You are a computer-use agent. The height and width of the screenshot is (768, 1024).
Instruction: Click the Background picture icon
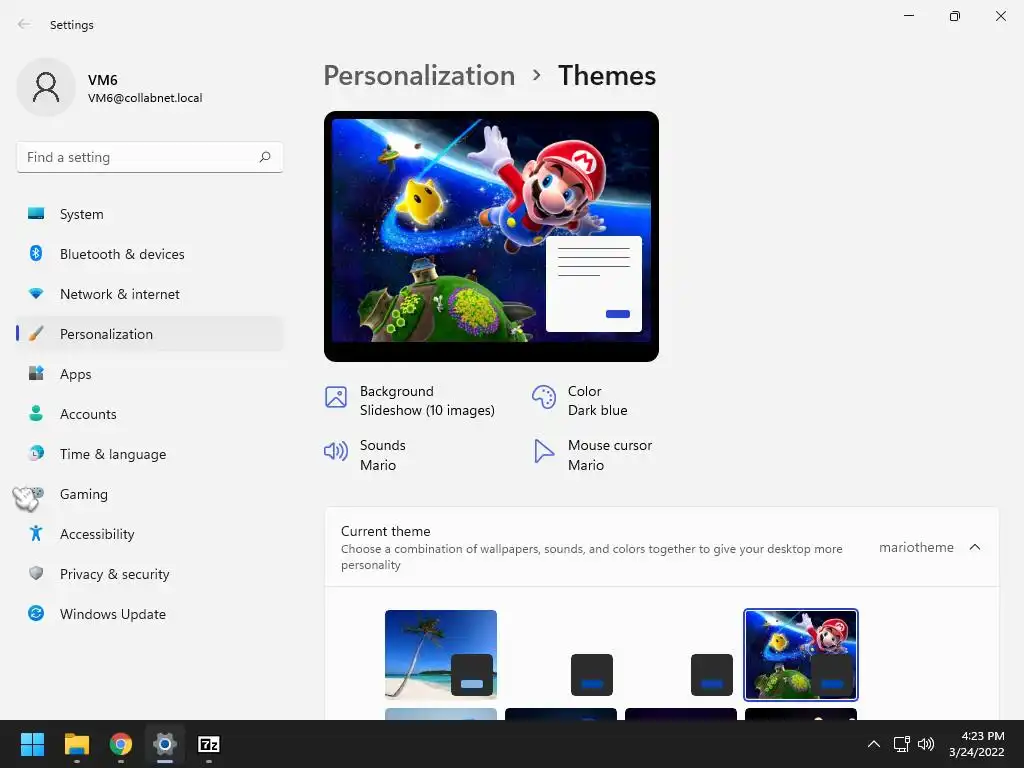click(x=336, y=397)
